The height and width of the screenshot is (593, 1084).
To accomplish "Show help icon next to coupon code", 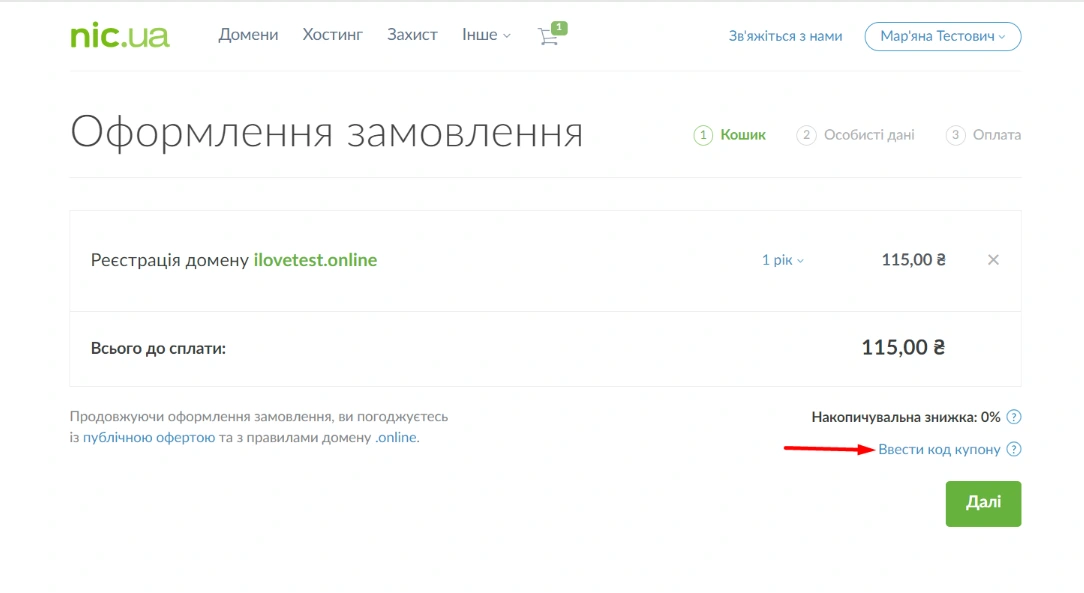I will pos(1014,450).
